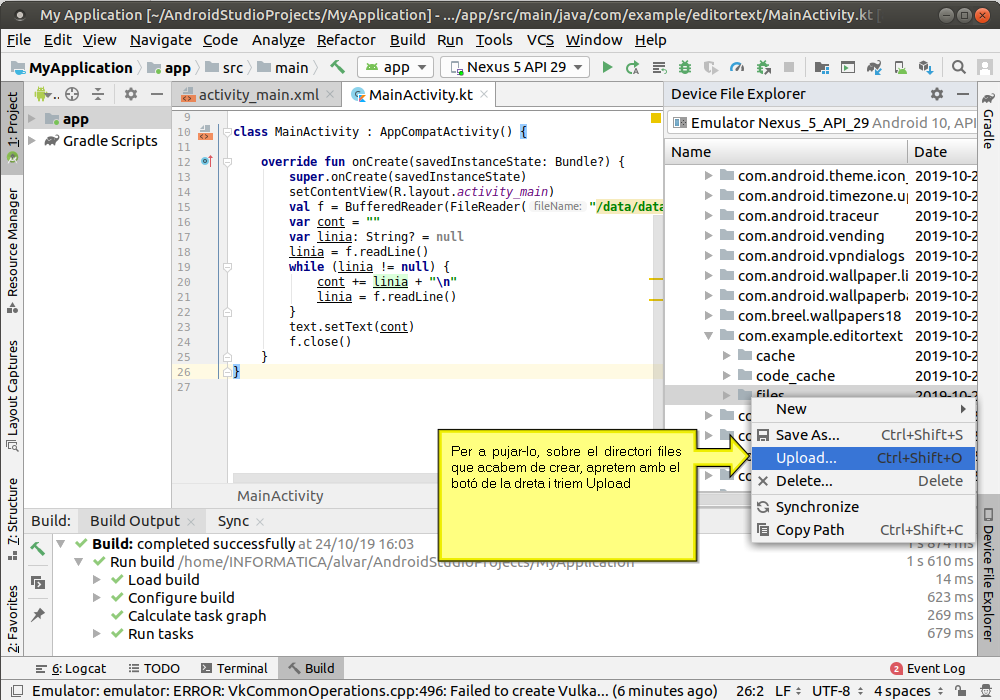Click the inspector face icon in status bar

(986, 690)
